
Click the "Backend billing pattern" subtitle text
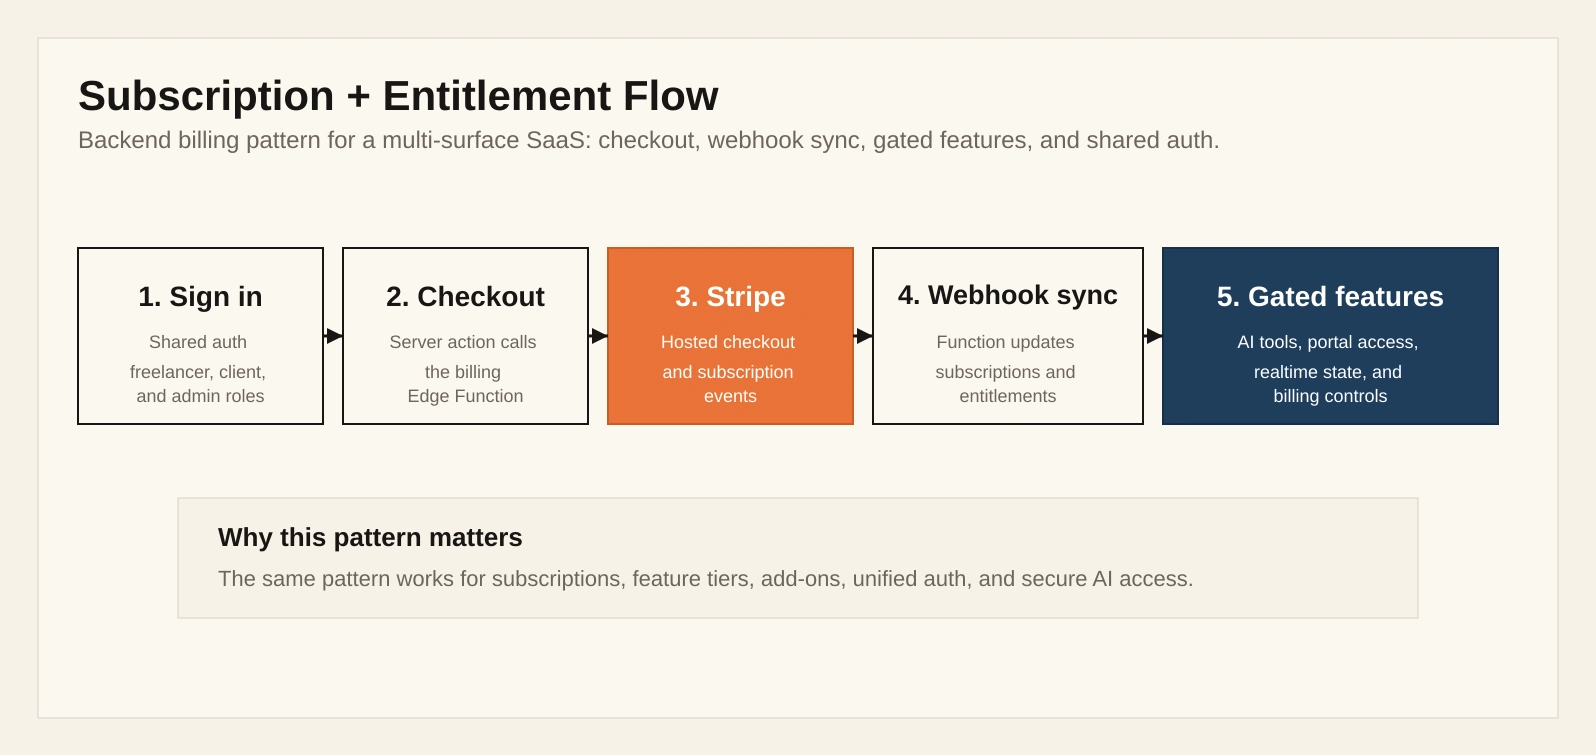[x=648, y=140]
